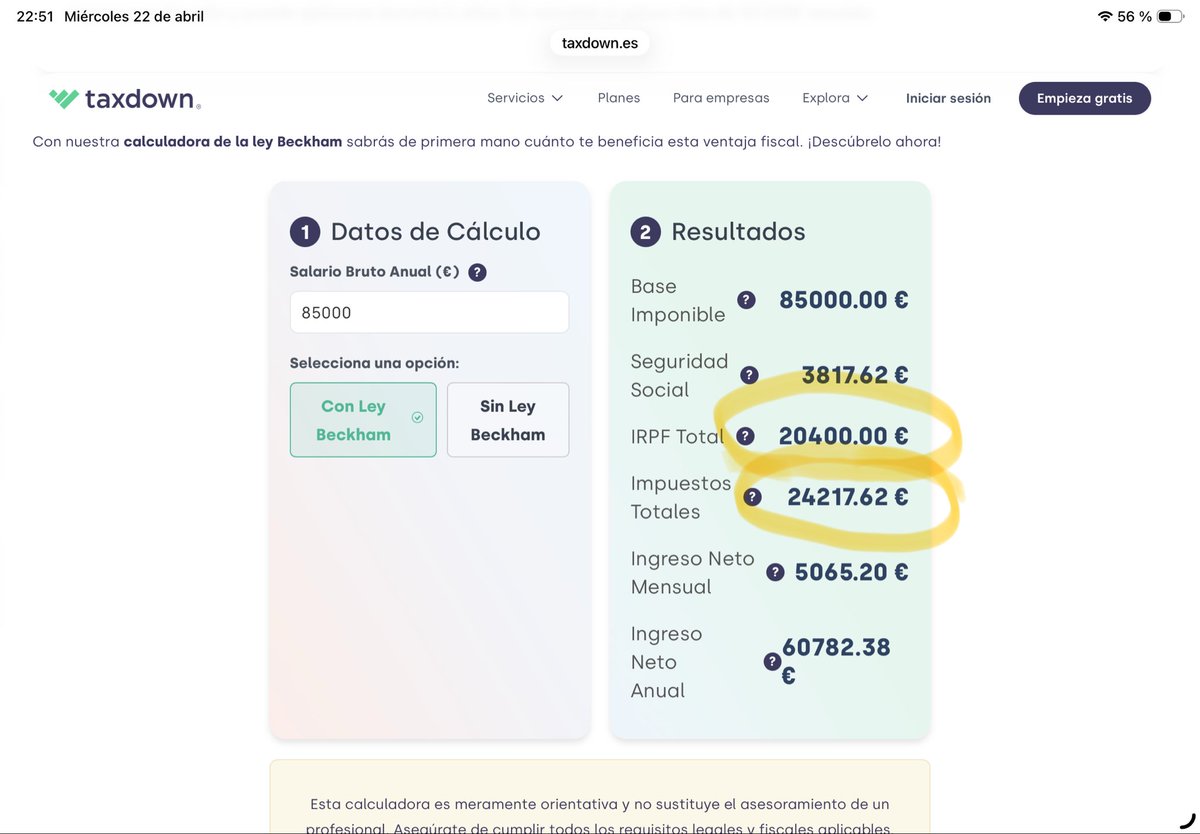Viewport: 1200px width, 834px height.
Task: Expand the Explora dropdown menu
Action: [835, 98]
